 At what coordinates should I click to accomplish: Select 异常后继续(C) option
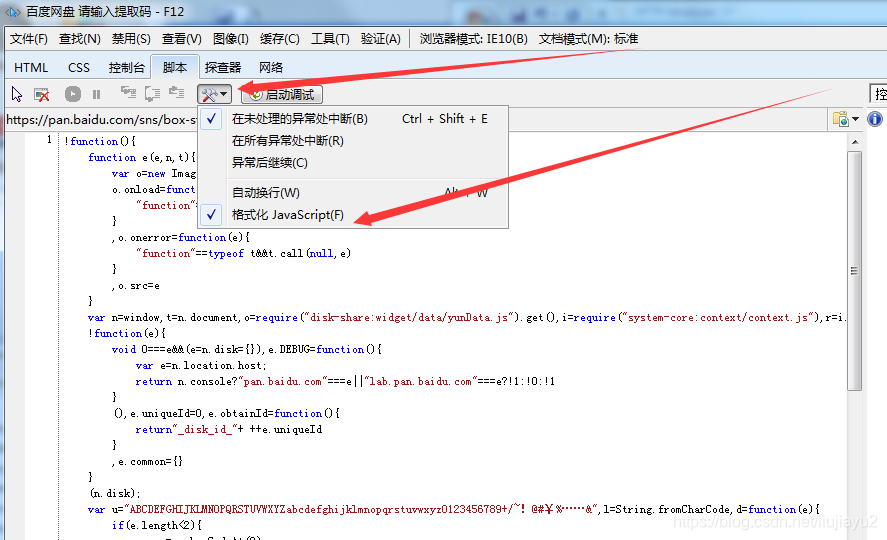click(353, 163)
